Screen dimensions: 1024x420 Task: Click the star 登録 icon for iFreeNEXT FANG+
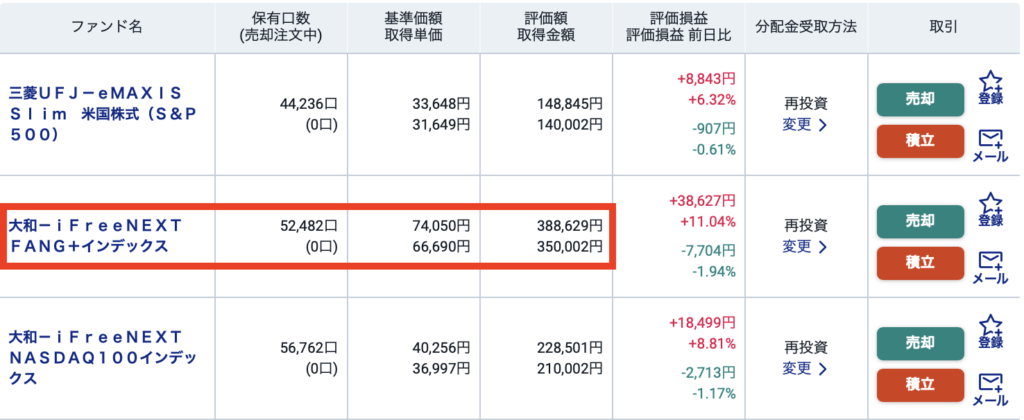pyautogui.click(x=990, y=209)
